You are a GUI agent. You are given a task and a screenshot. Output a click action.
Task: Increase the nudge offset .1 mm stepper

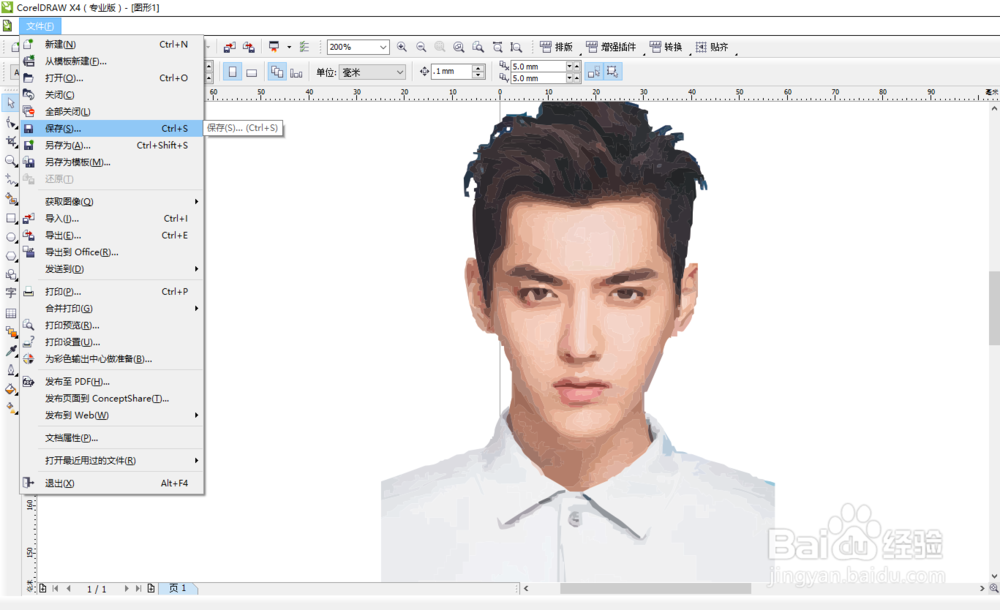click(479, 68)
